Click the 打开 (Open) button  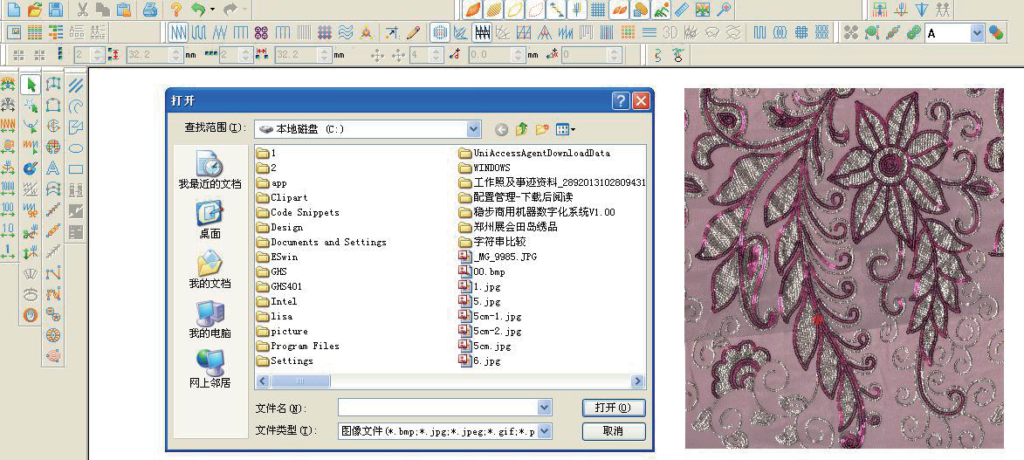(x=613, y=408)
